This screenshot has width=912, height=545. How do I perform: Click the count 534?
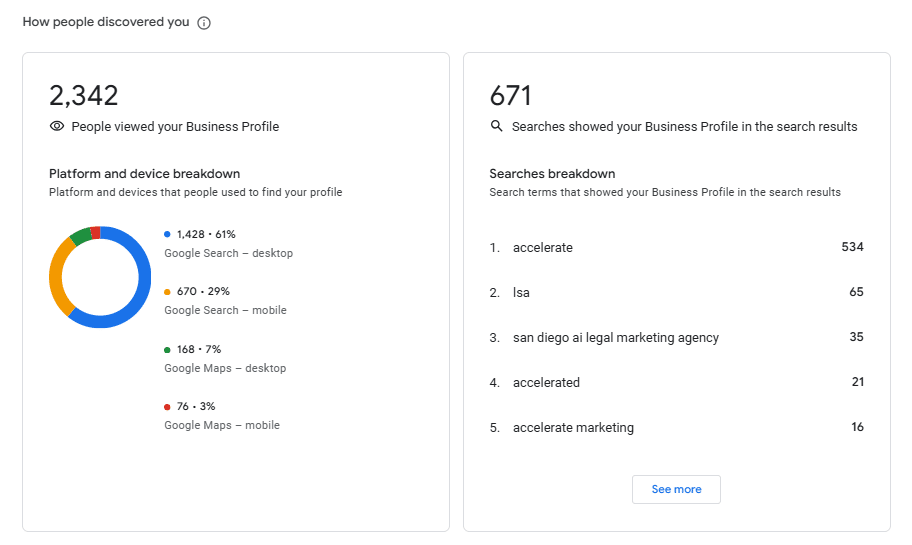pyautogui.click(x=852, y=247)
